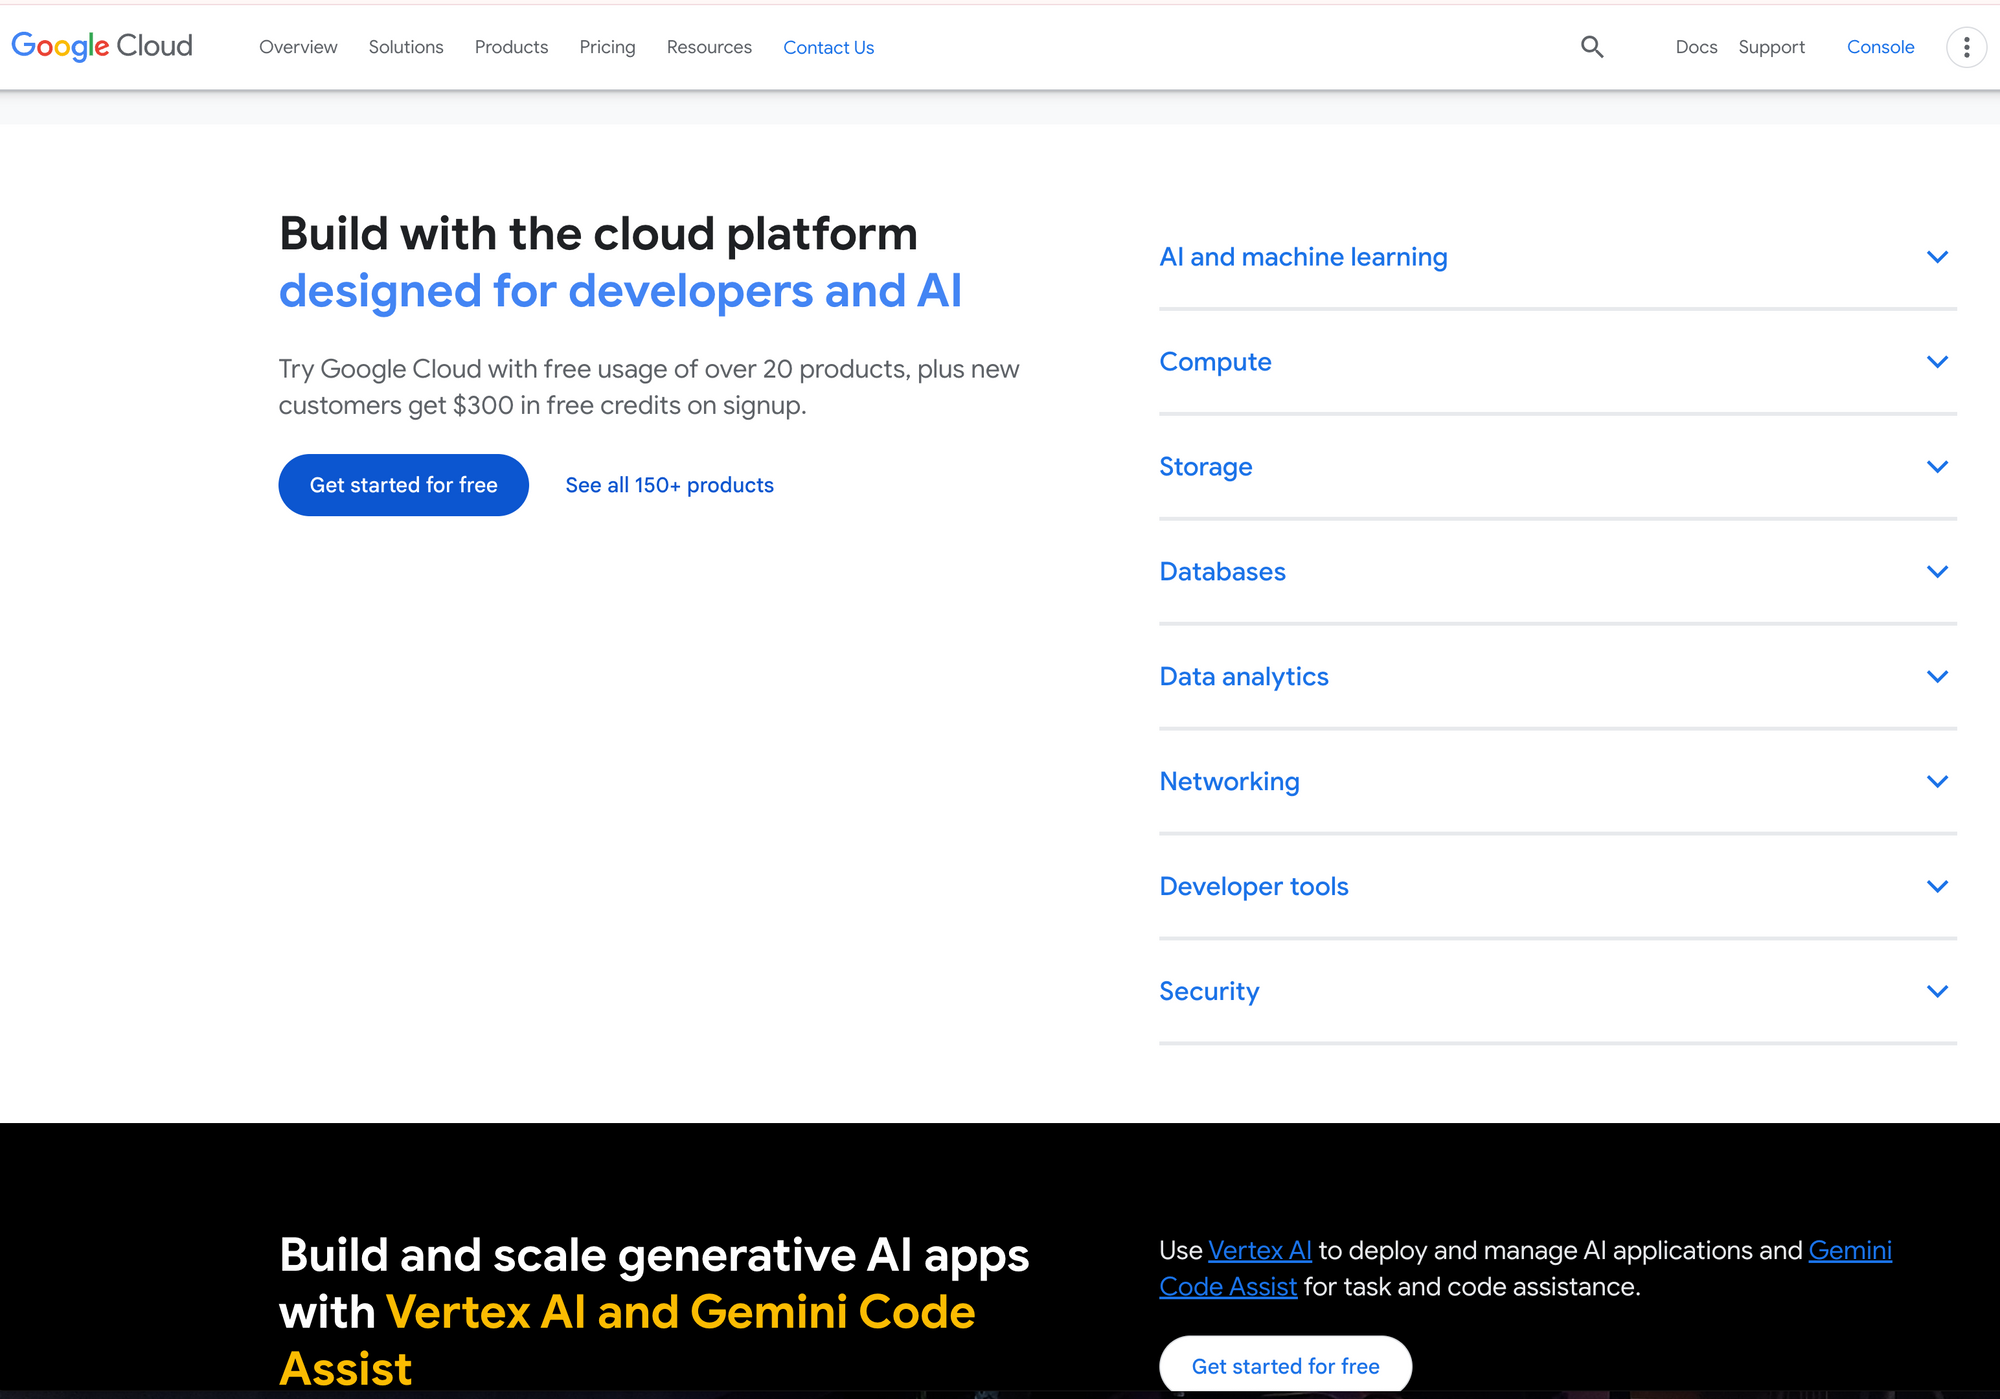Click See all 150+ products link

[669, 485]
